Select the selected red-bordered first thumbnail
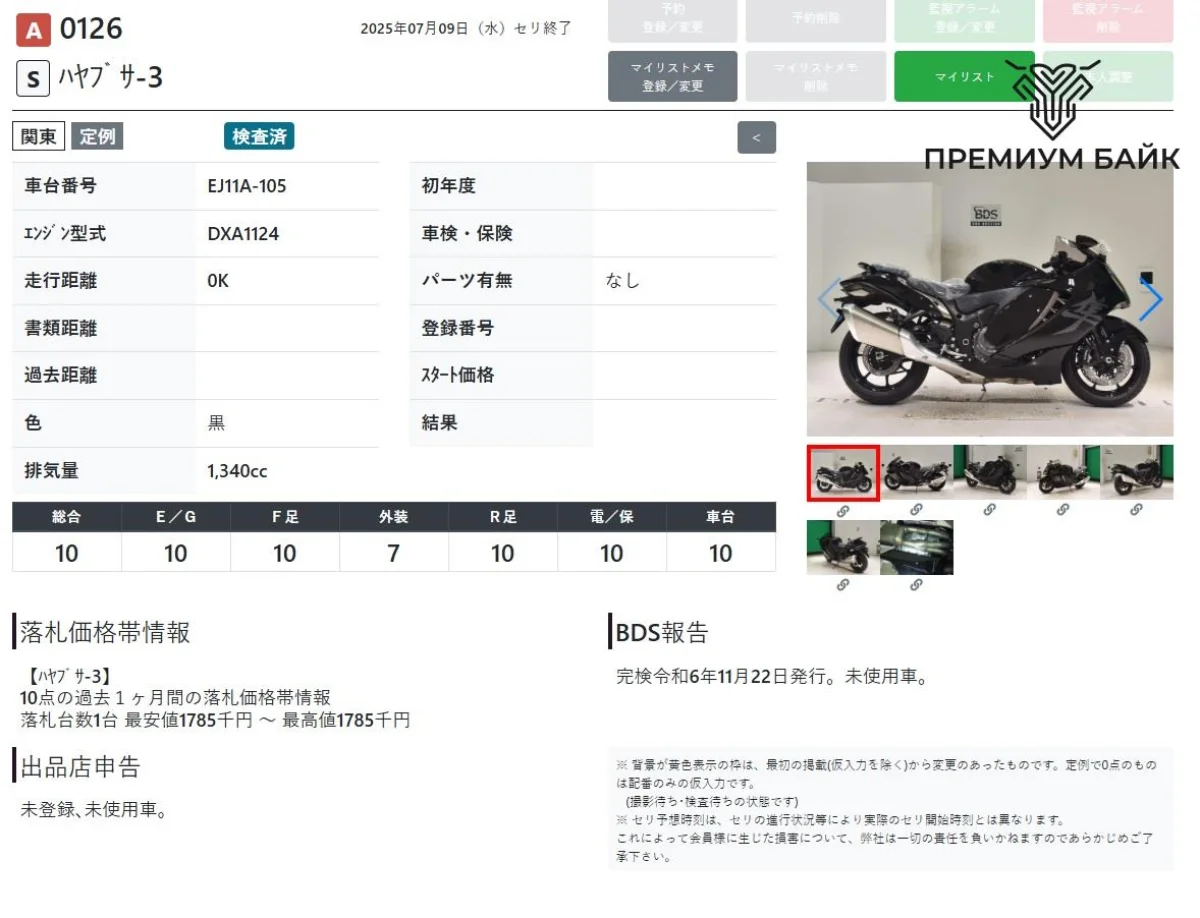Image resolution: width=1200 pixels, height=918 pixels. pyautogui.click(x=843, y=473)
